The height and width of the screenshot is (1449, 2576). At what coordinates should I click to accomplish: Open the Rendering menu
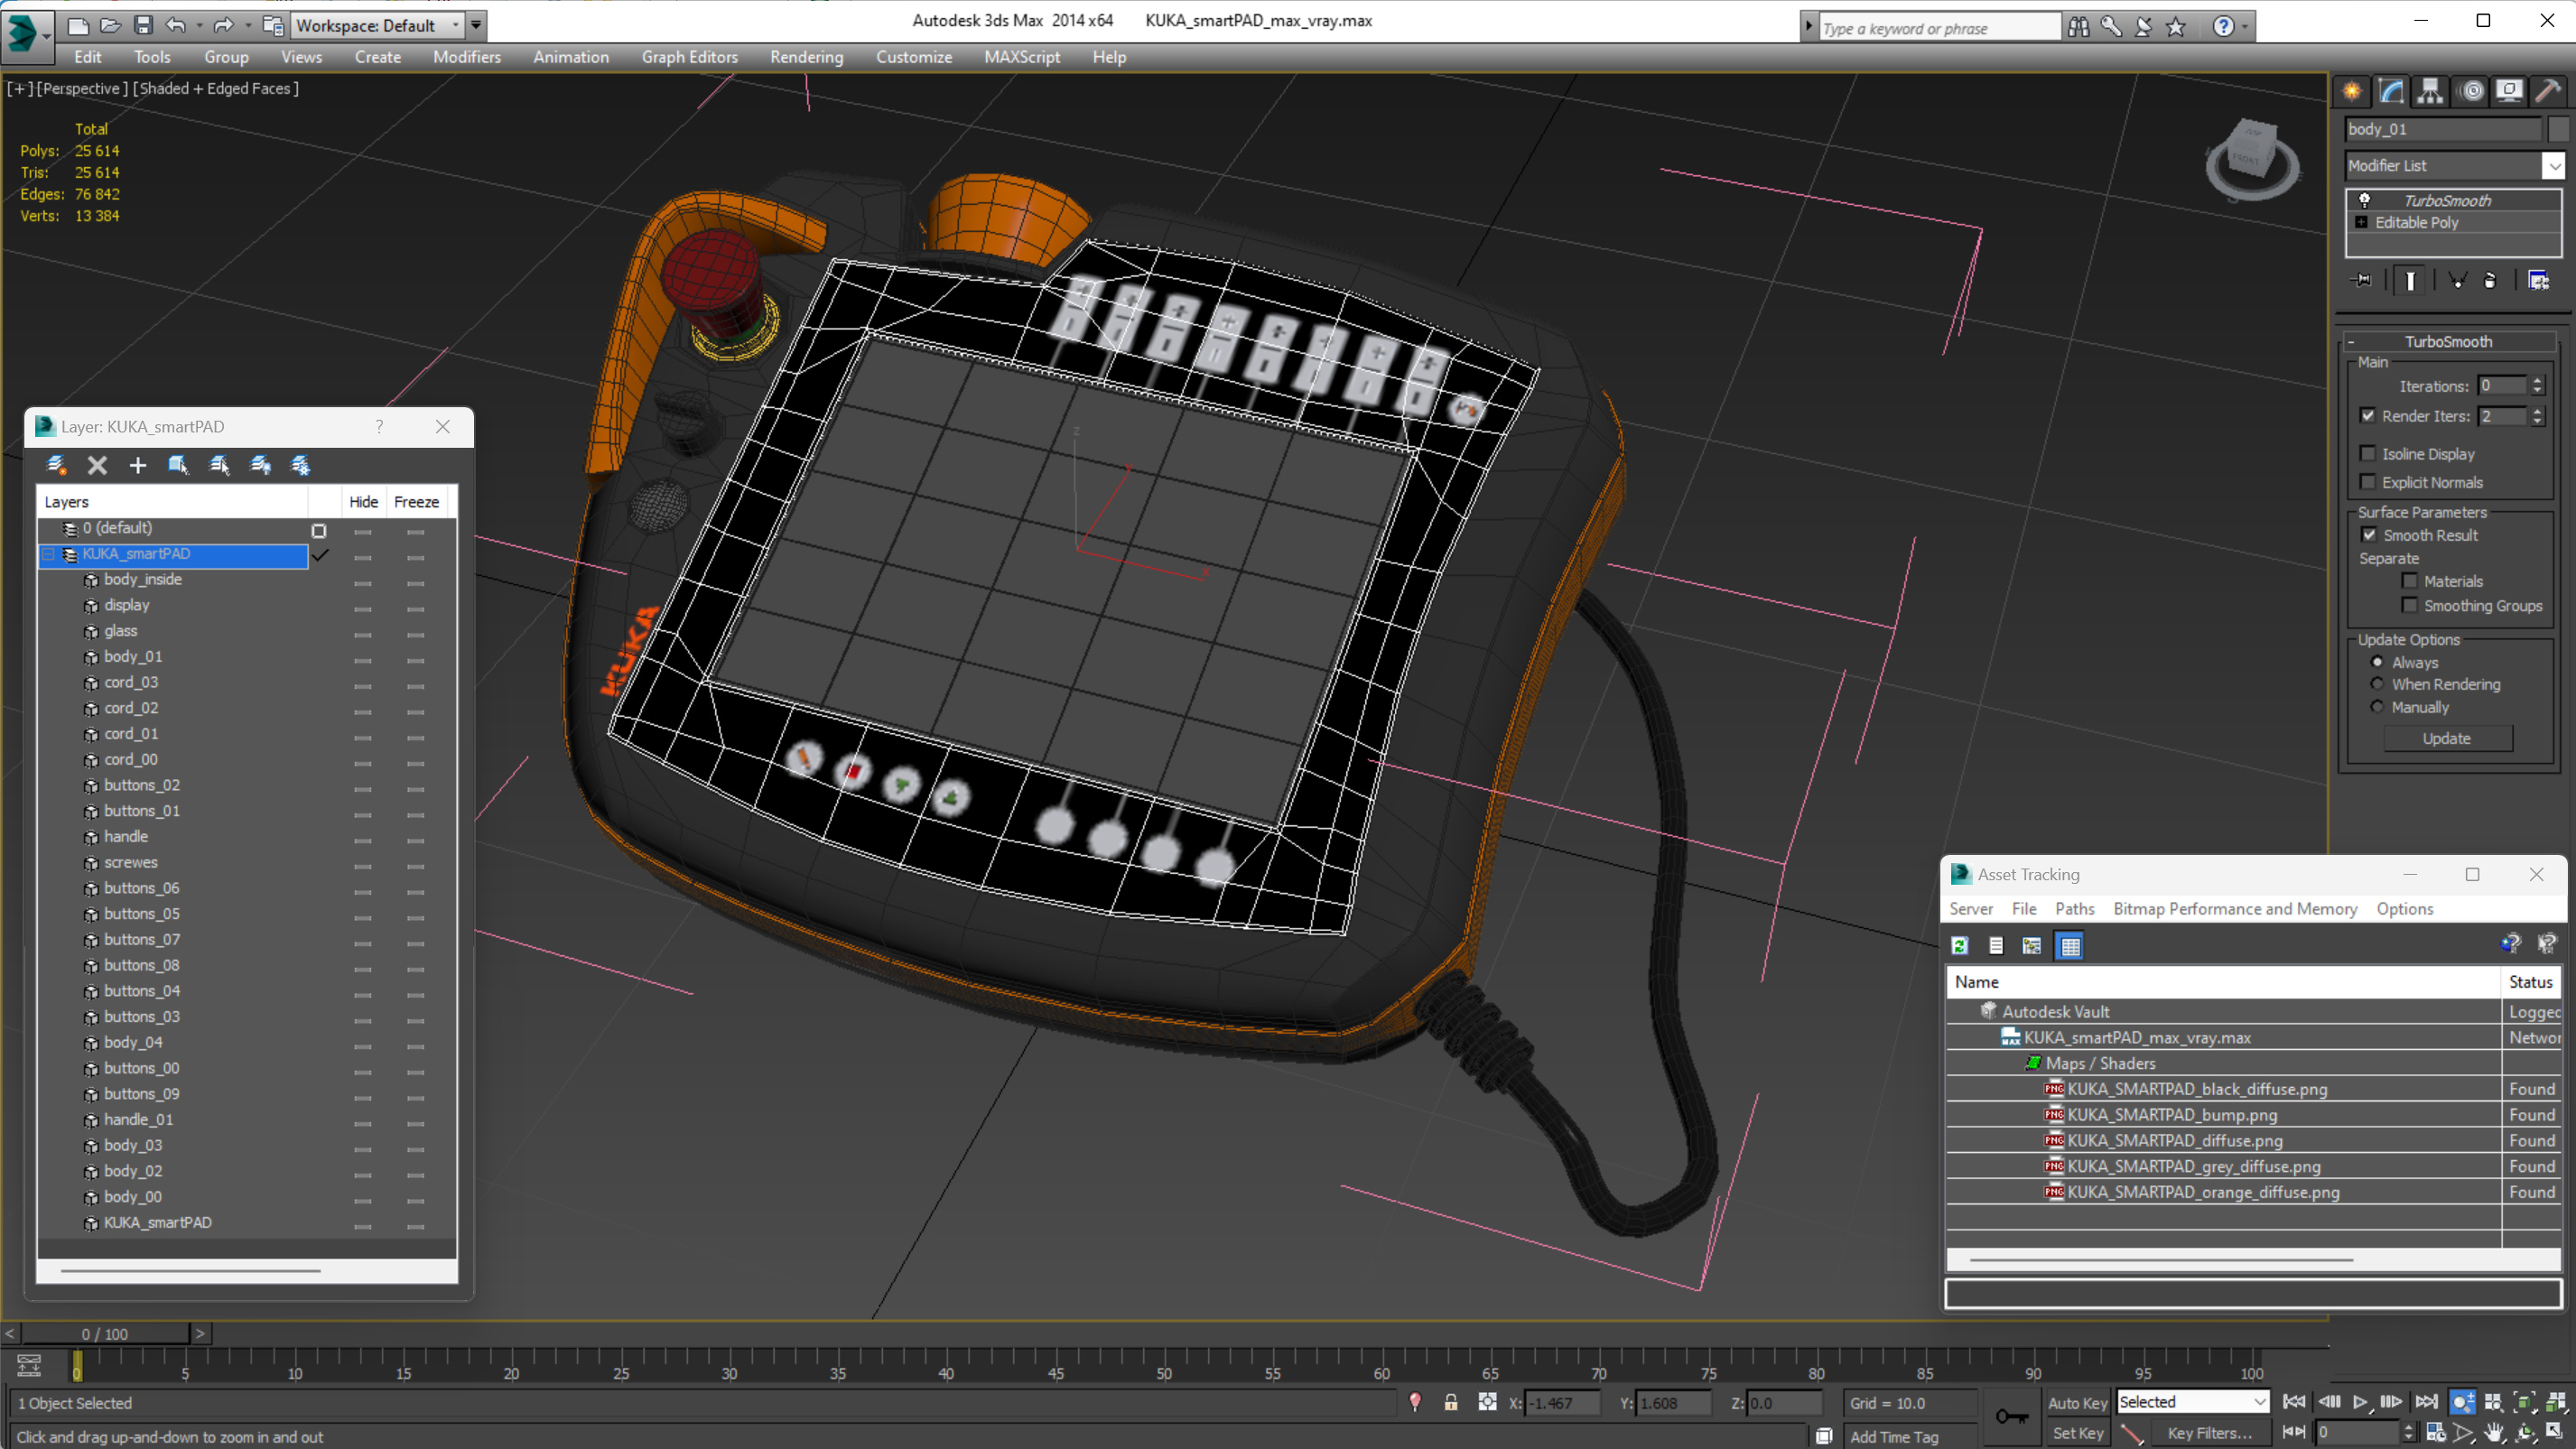pos(806,57)
